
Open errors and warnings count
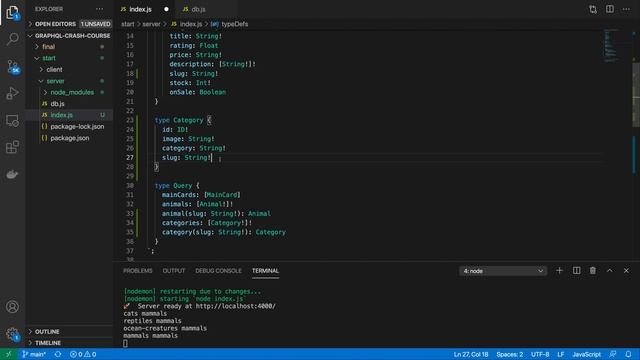[83, 354]
